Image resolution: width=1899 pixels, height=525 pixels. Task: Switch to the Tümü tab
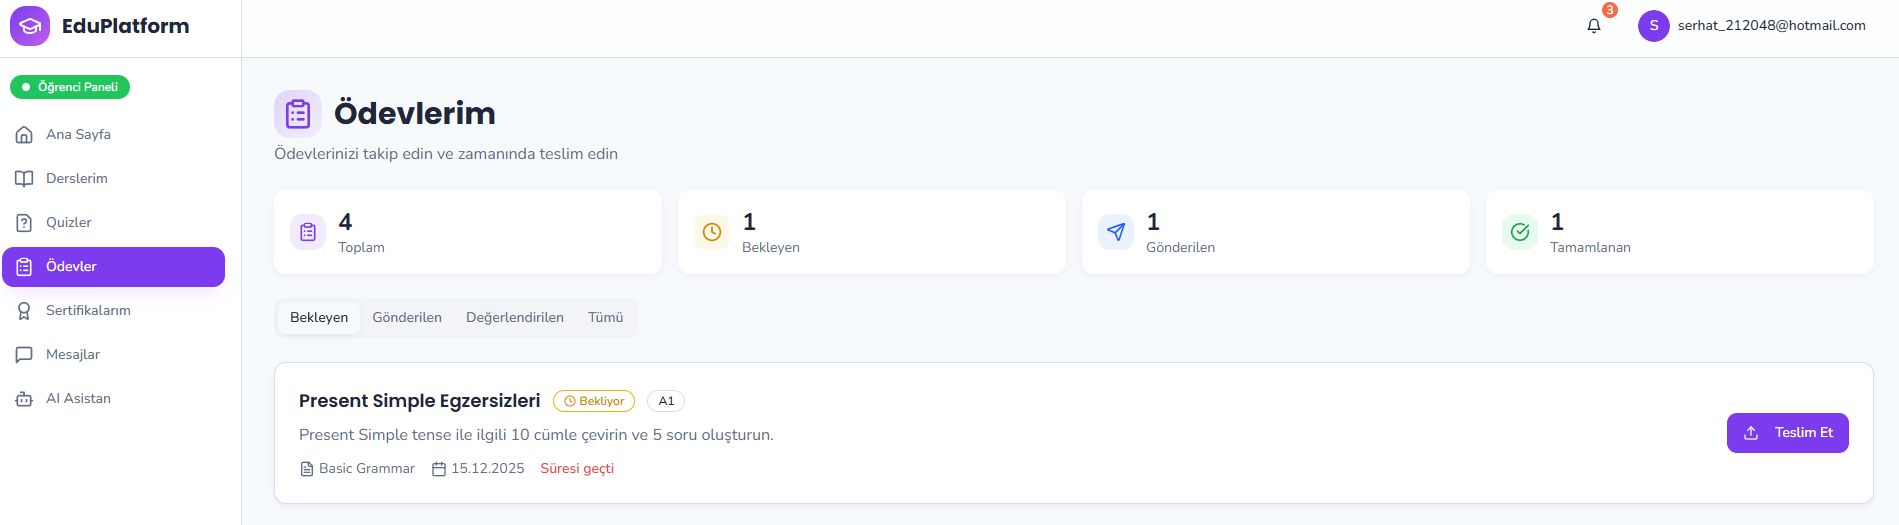tap(605, 317)
